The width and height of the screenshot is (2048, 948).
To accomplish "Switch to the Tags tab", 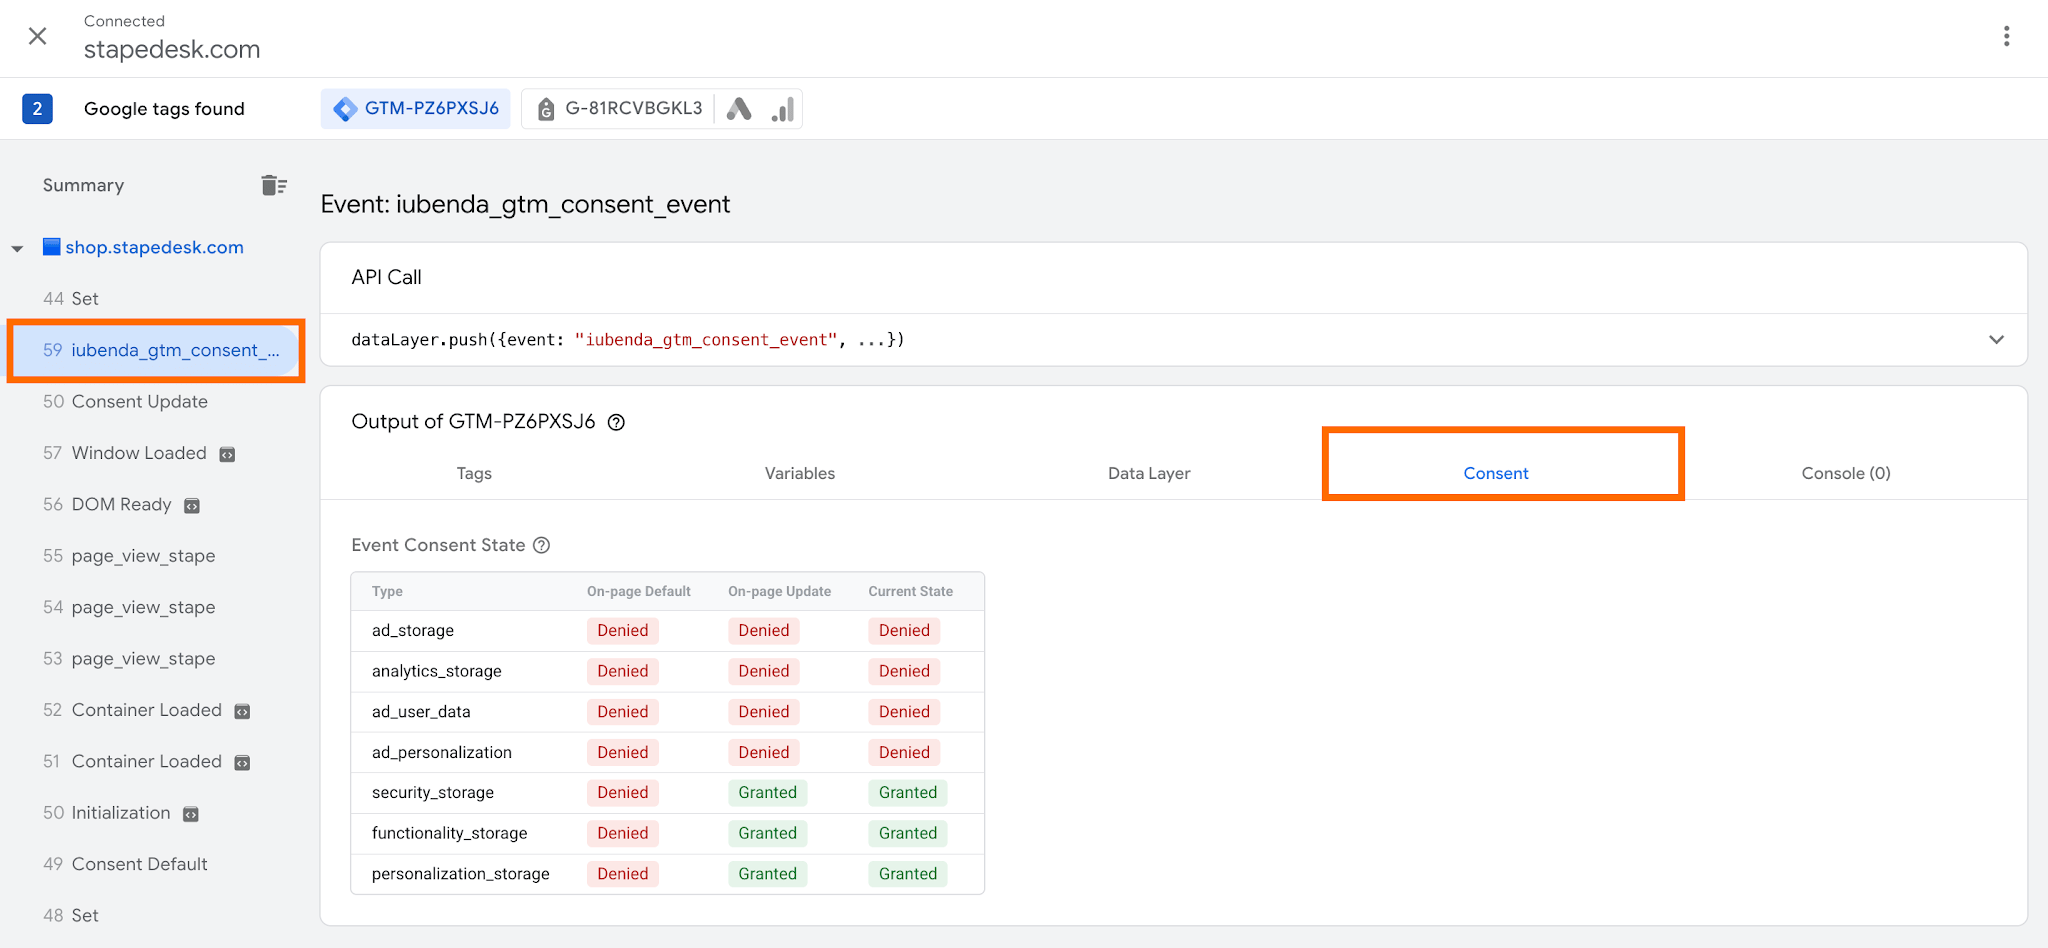I will click(474, 473).
